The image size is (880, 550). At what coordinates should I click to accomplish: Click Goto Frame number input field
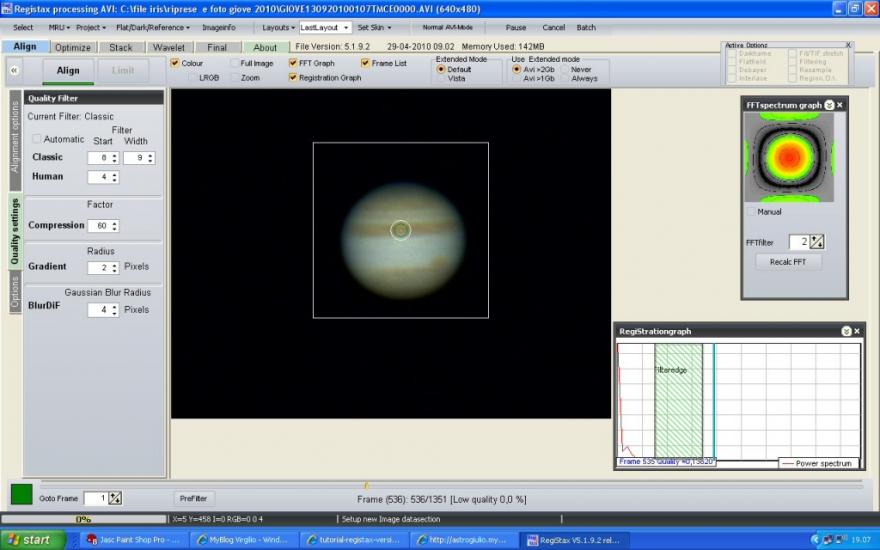point(95,498)
